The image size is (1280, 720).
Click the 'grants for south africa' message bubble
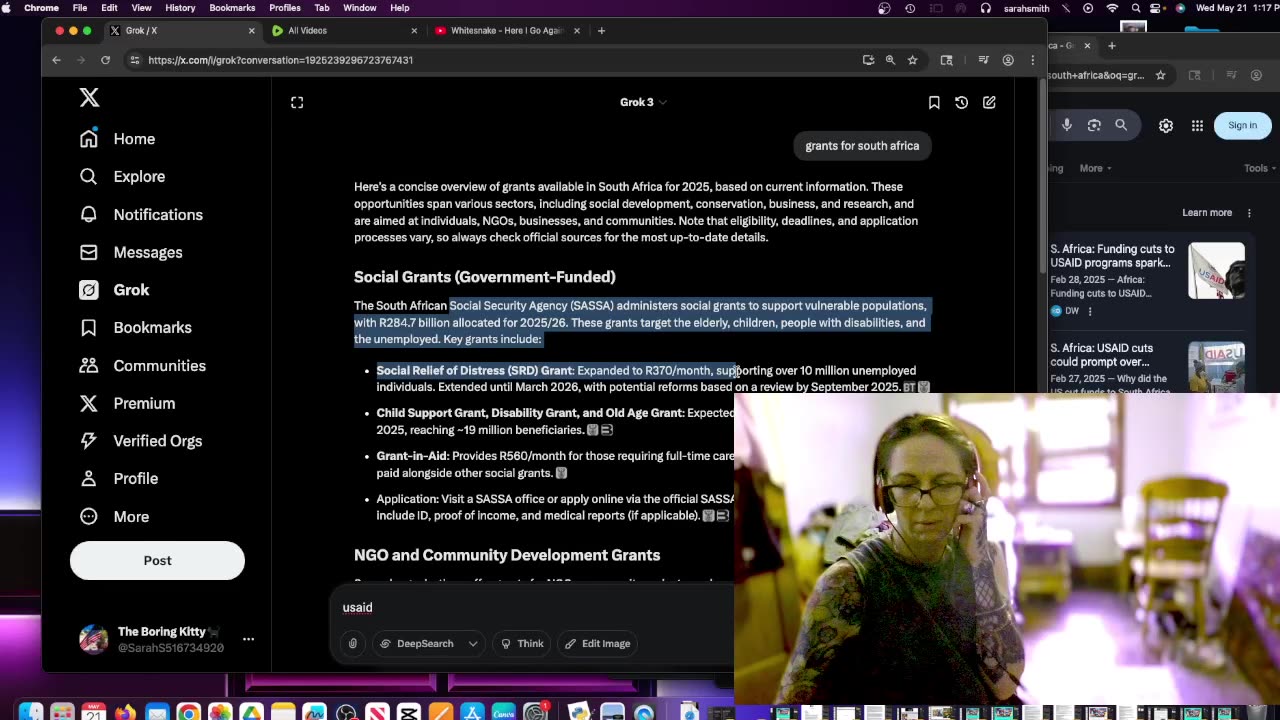click(862, 146)
